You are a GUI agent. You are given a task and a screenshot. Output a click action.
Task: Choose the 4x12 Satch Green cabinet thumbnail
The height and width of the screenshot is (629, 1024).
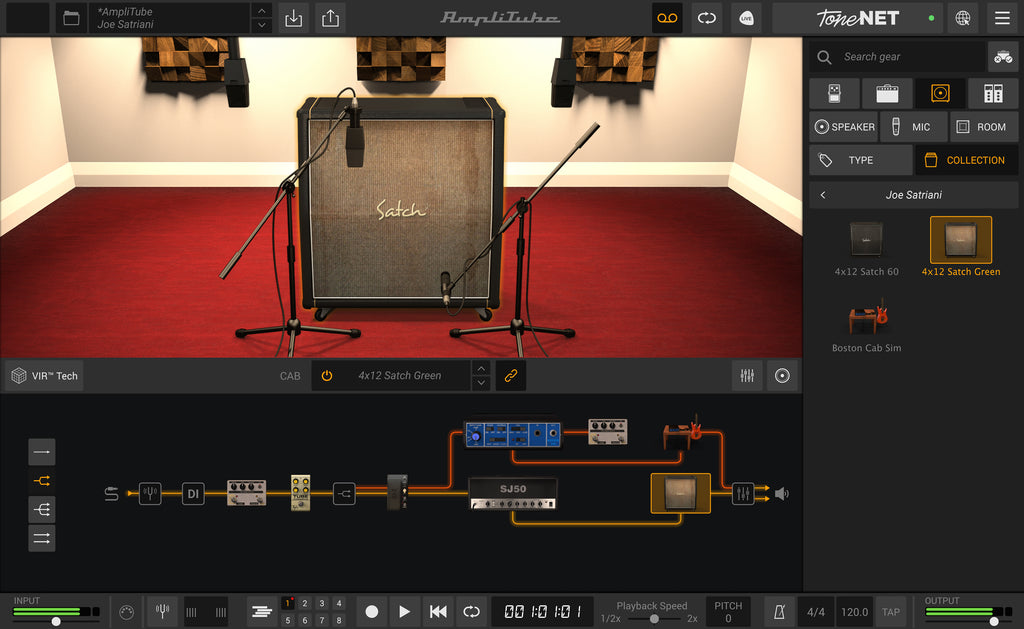(x=961, y=240)
